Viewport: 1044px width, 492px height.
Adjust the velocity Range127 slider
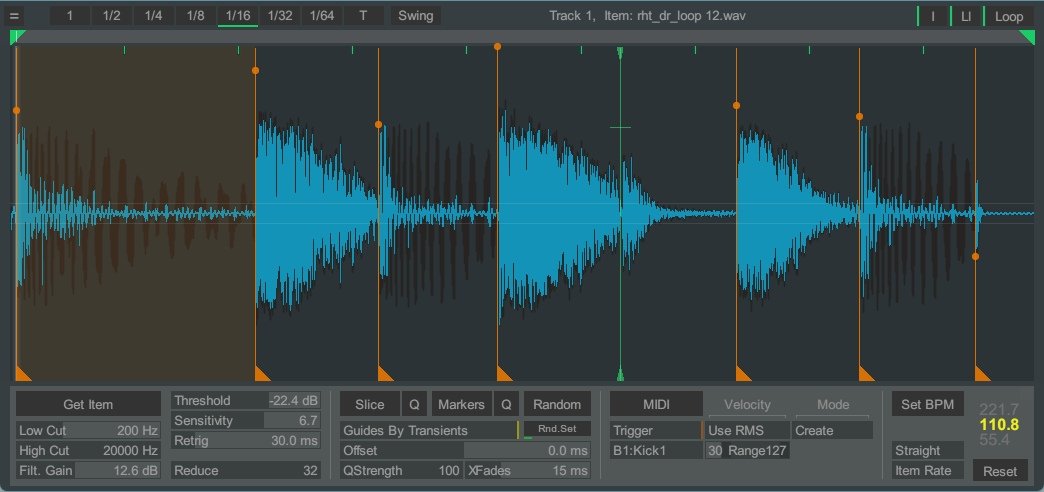tap(748, 451)
